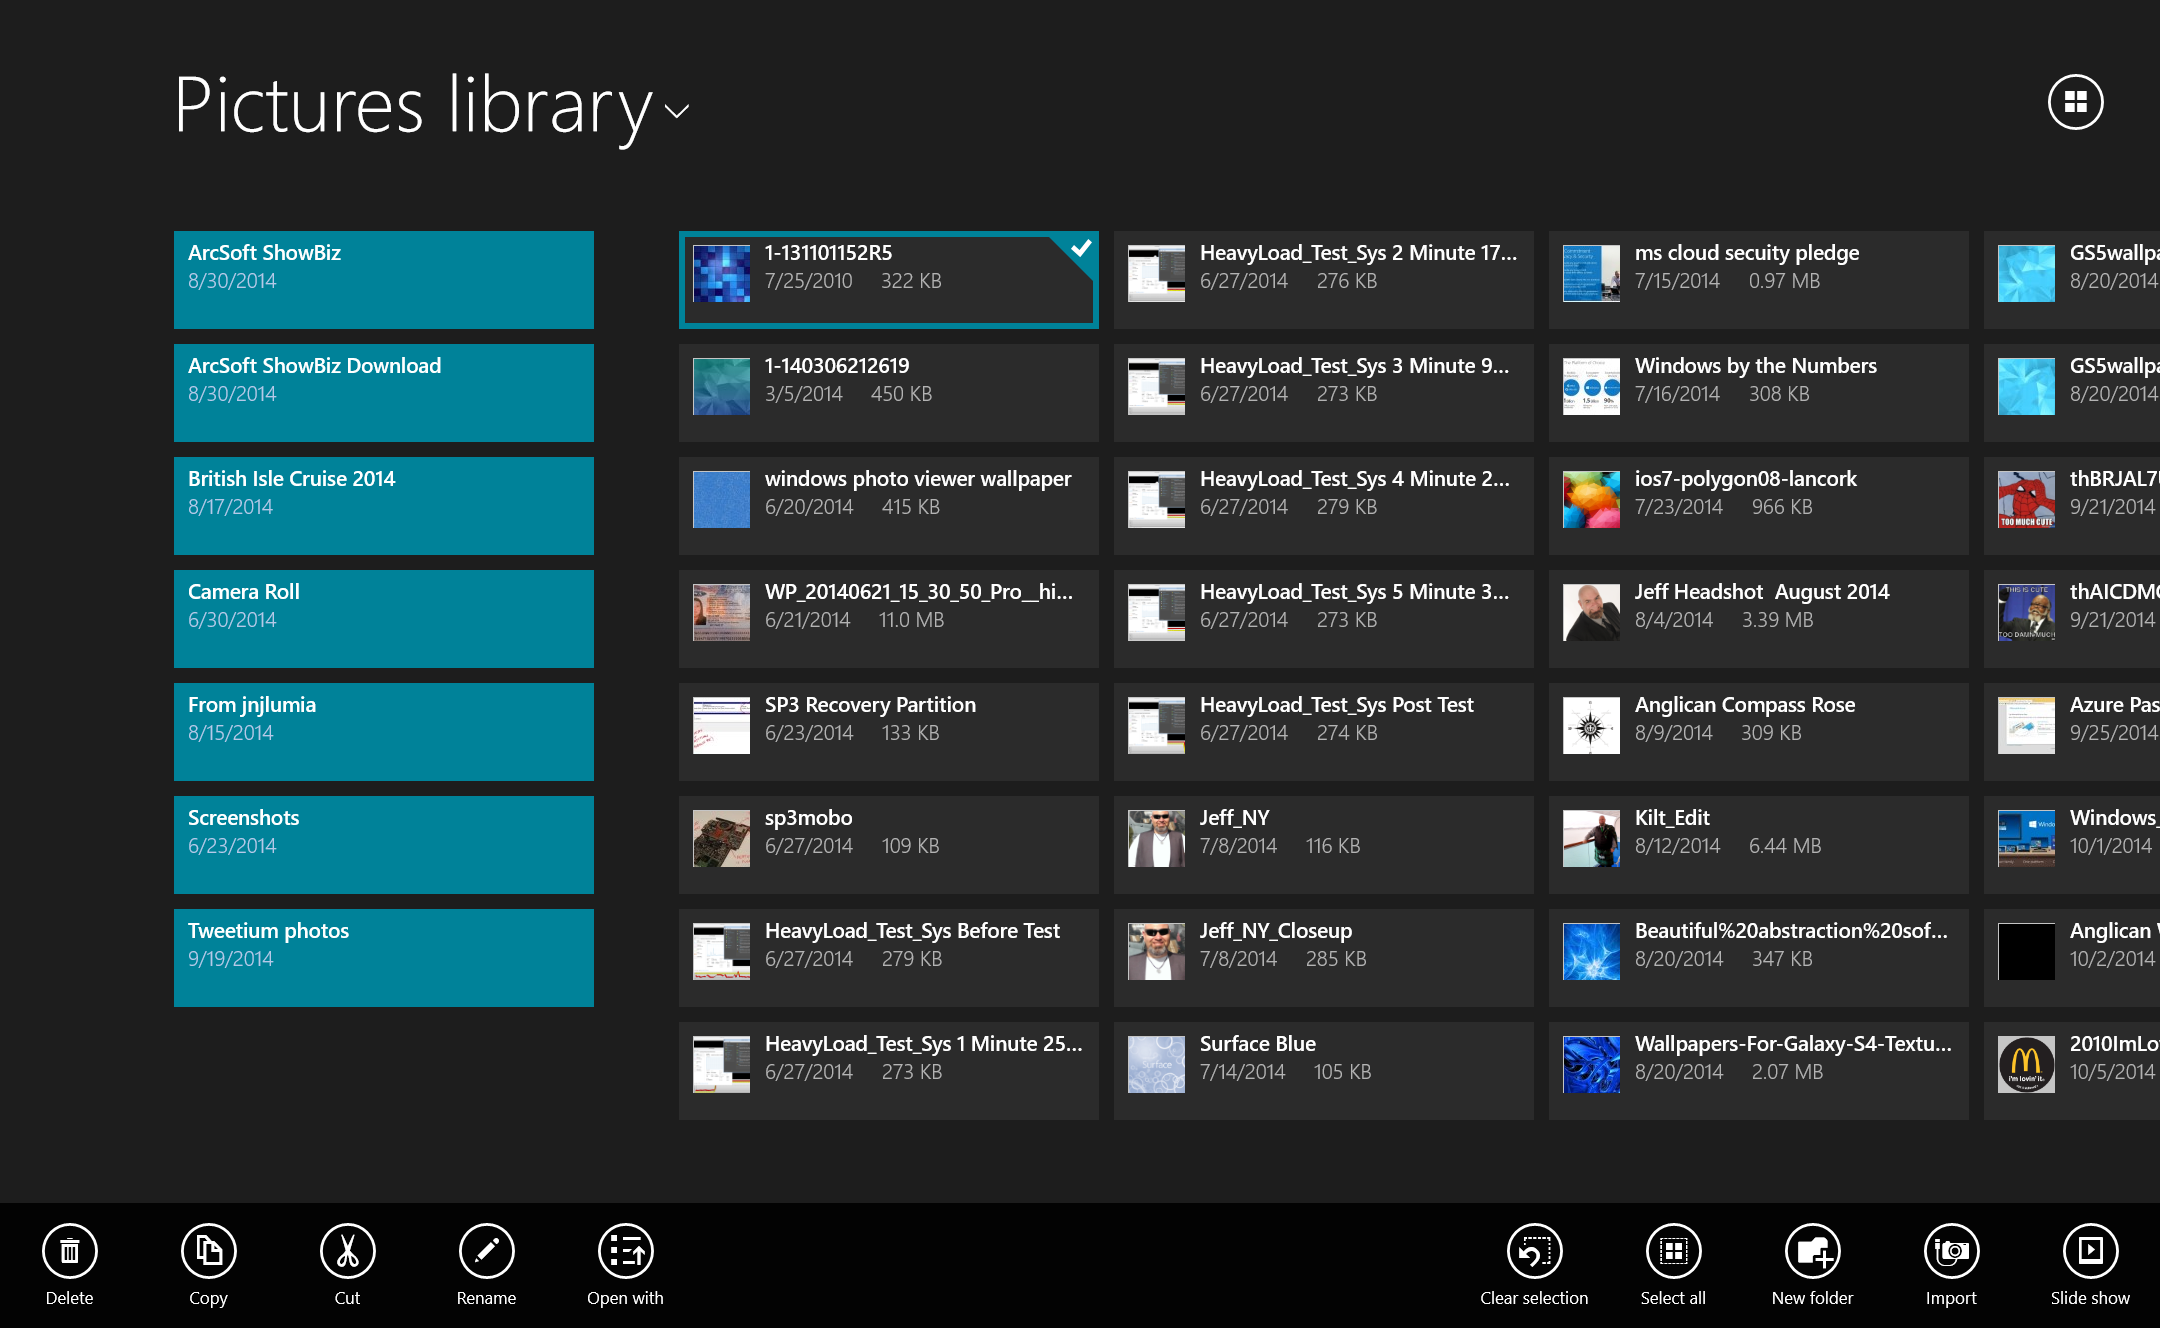Select the Jeff_NY_Closeup photo thumbnail
This screenshot has height=1328, width=2160.
pyautogui.click(x=1156, y=951)
